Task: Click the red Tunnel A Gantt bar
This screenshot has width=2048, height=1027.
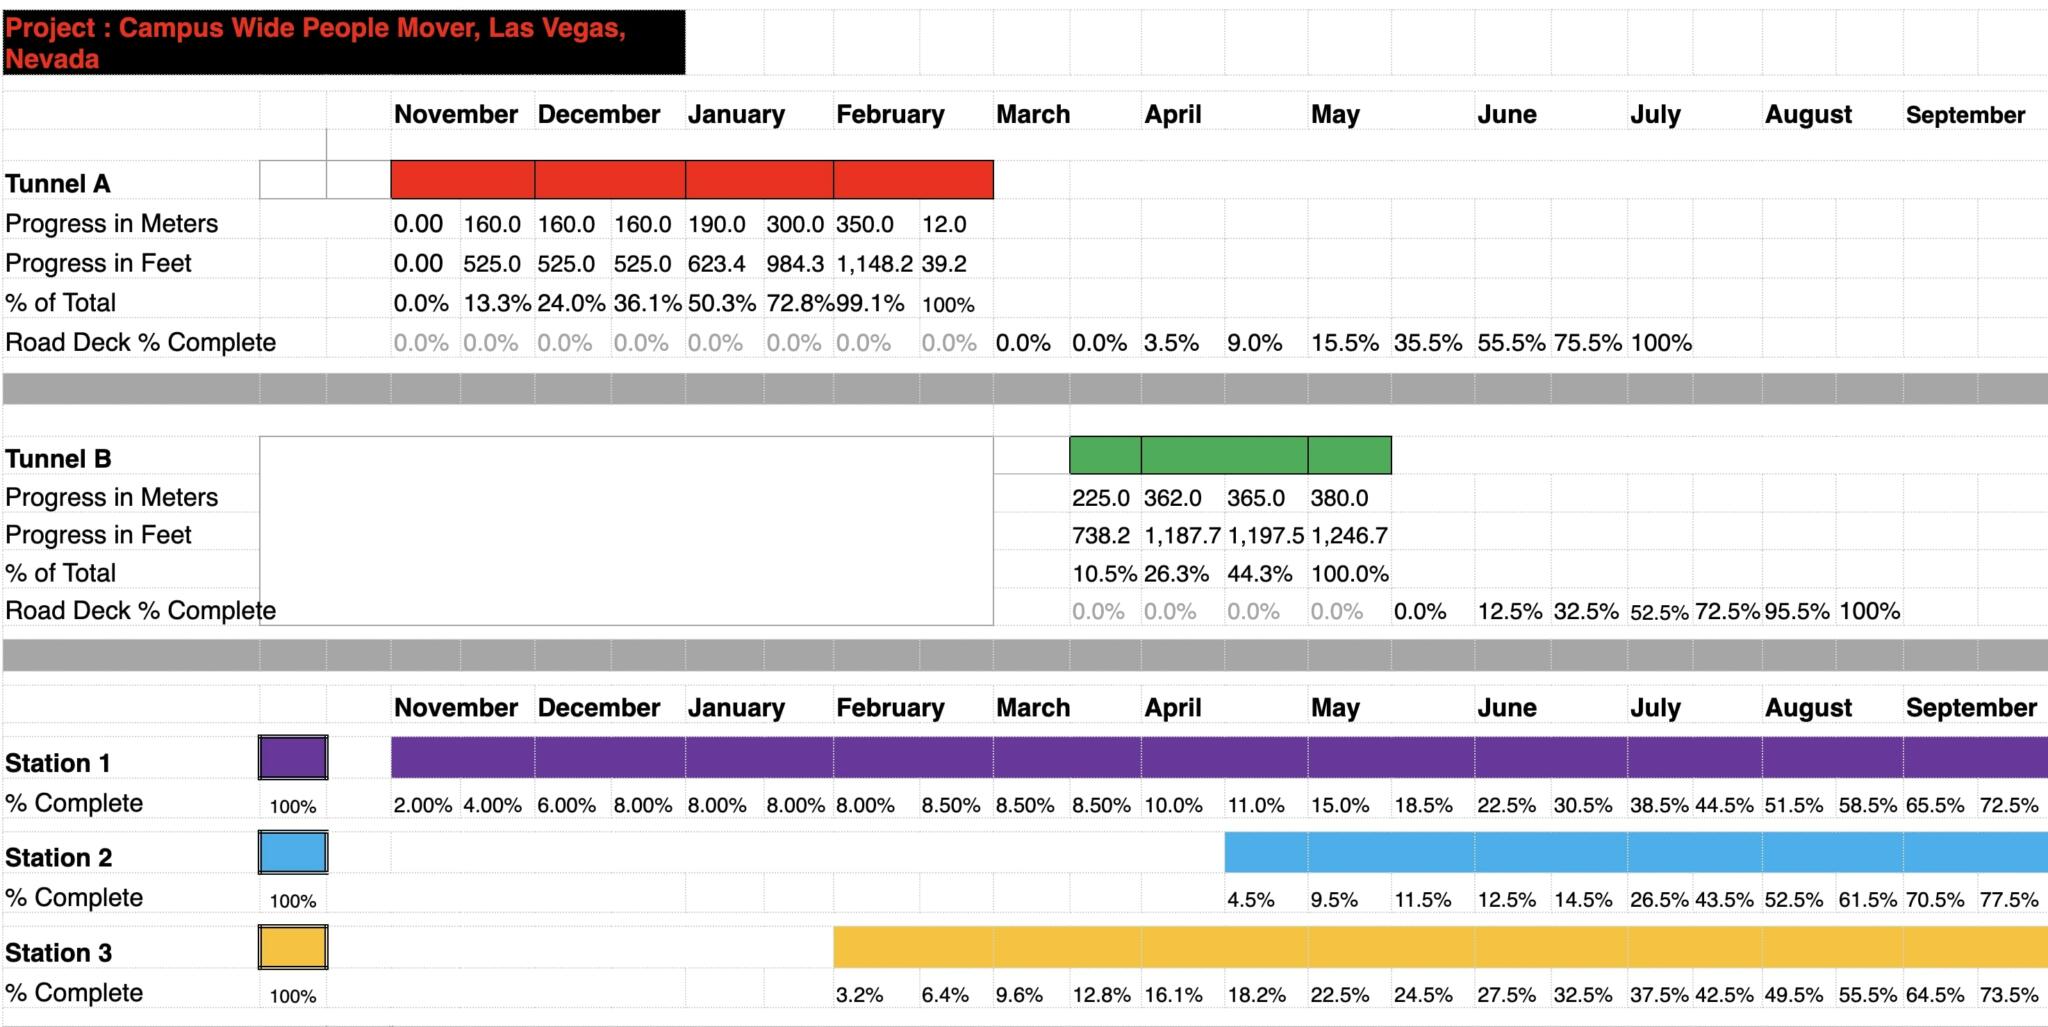Action: click(692, 179)
